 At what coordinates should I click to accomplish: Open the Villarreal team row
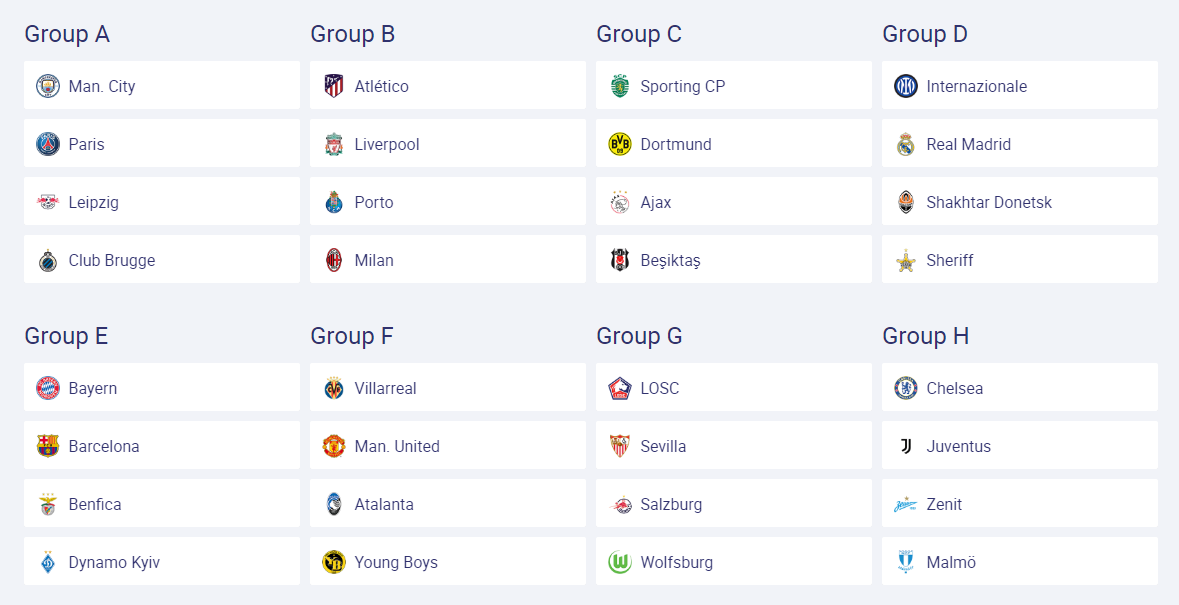[447, 388]
